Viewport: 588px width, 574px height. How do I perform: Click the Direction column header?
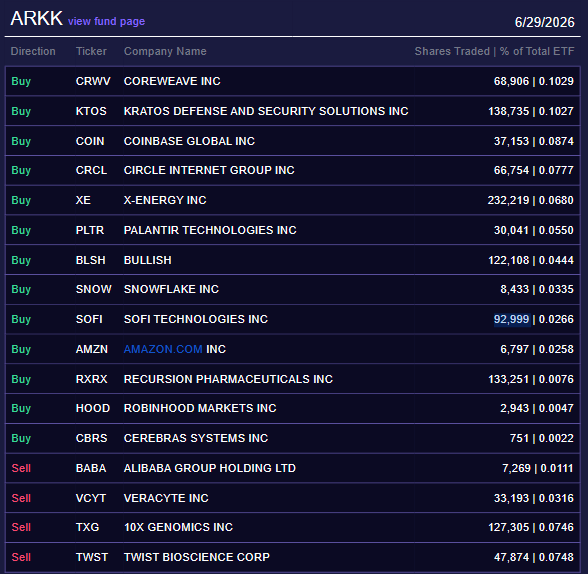(x=33, y=51)
